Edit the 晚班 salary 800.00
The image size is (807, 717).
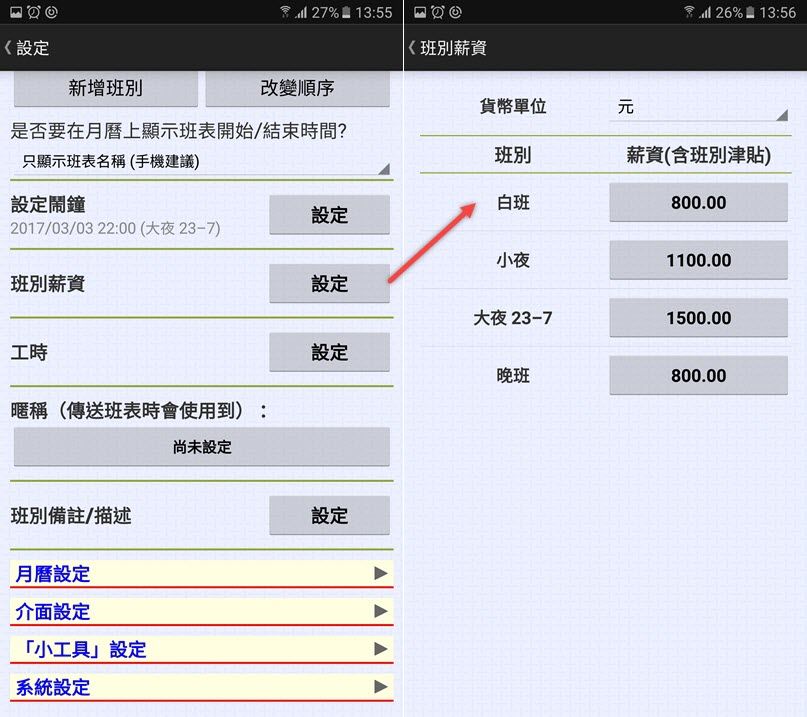698,375
